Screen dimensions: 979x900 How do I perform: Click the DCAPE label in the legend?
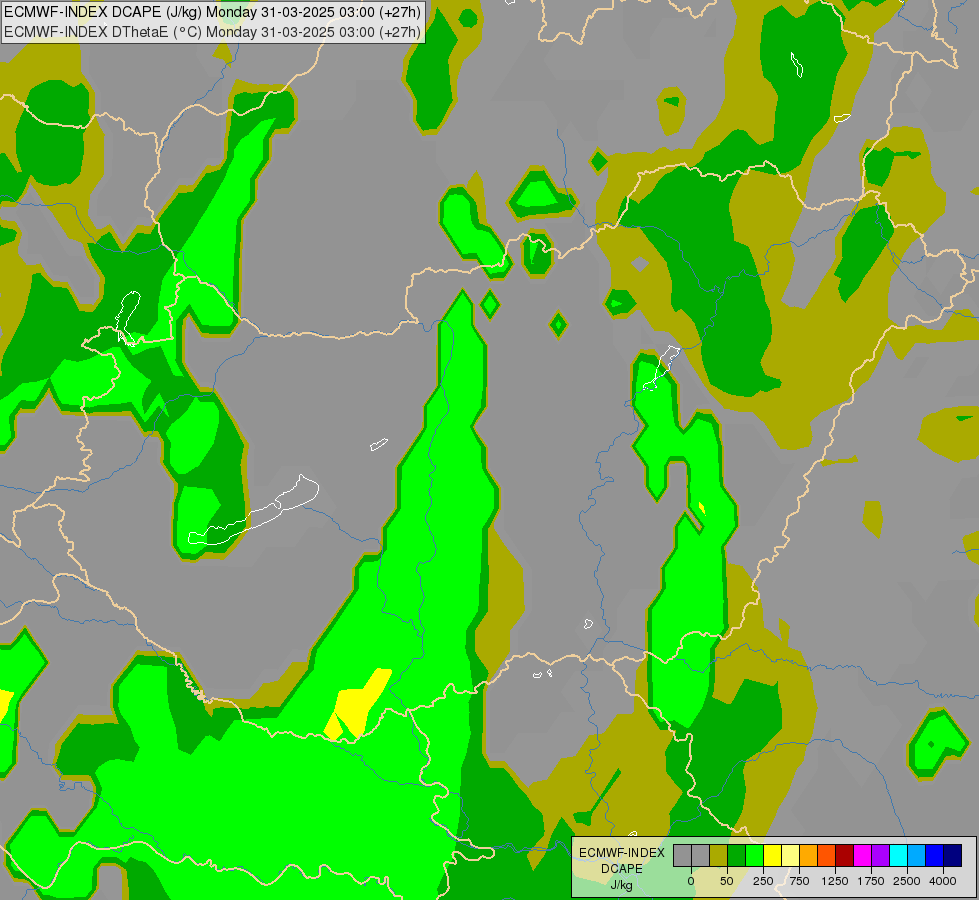pos(622,869)
